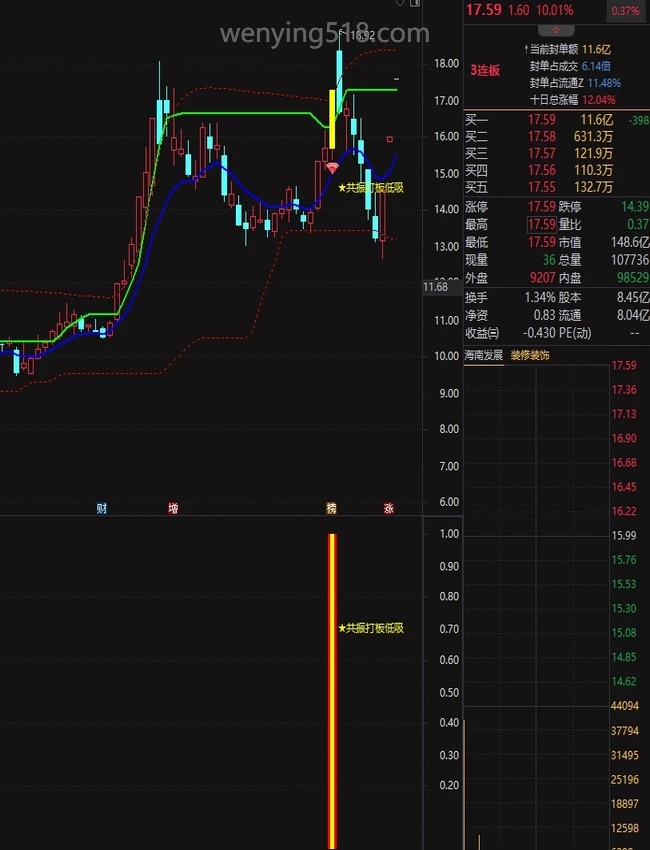Click the boxed 最高 price 17.59
This screenshot has width=650, height=850.
(541, 224)
